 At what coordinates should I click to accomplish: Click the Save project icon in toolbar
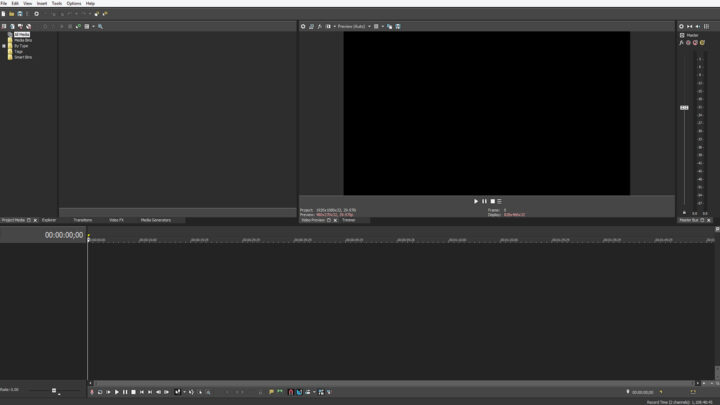[19, 14]
